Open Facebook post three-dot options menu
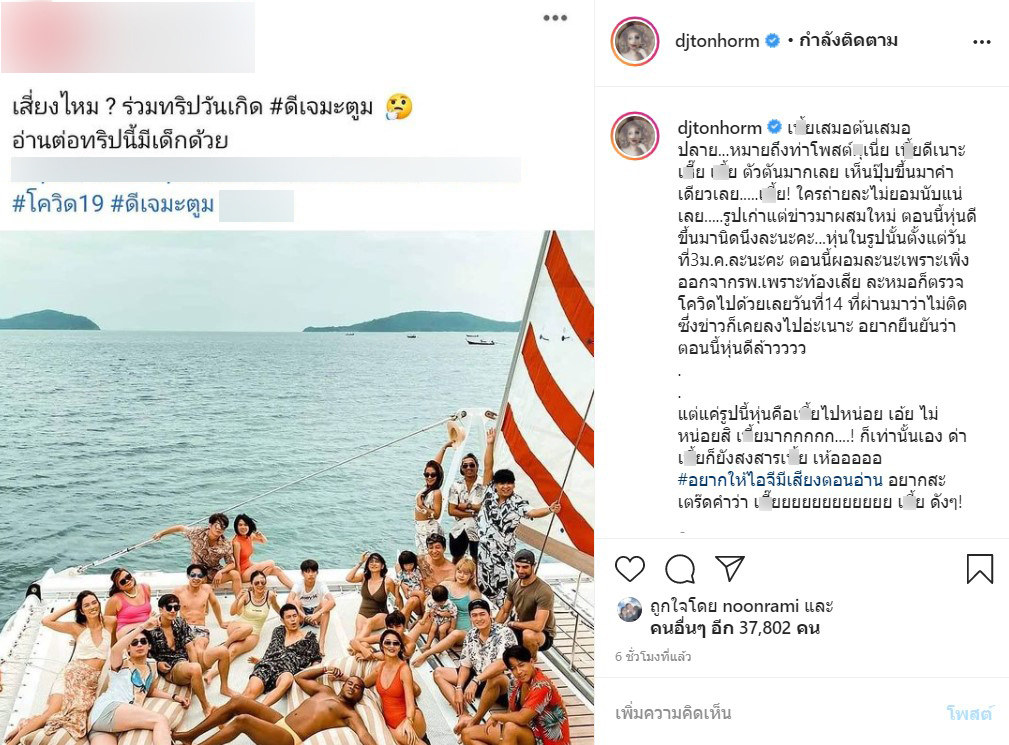The height and width of the screenshot is (745, 1009). pos(555,18)
